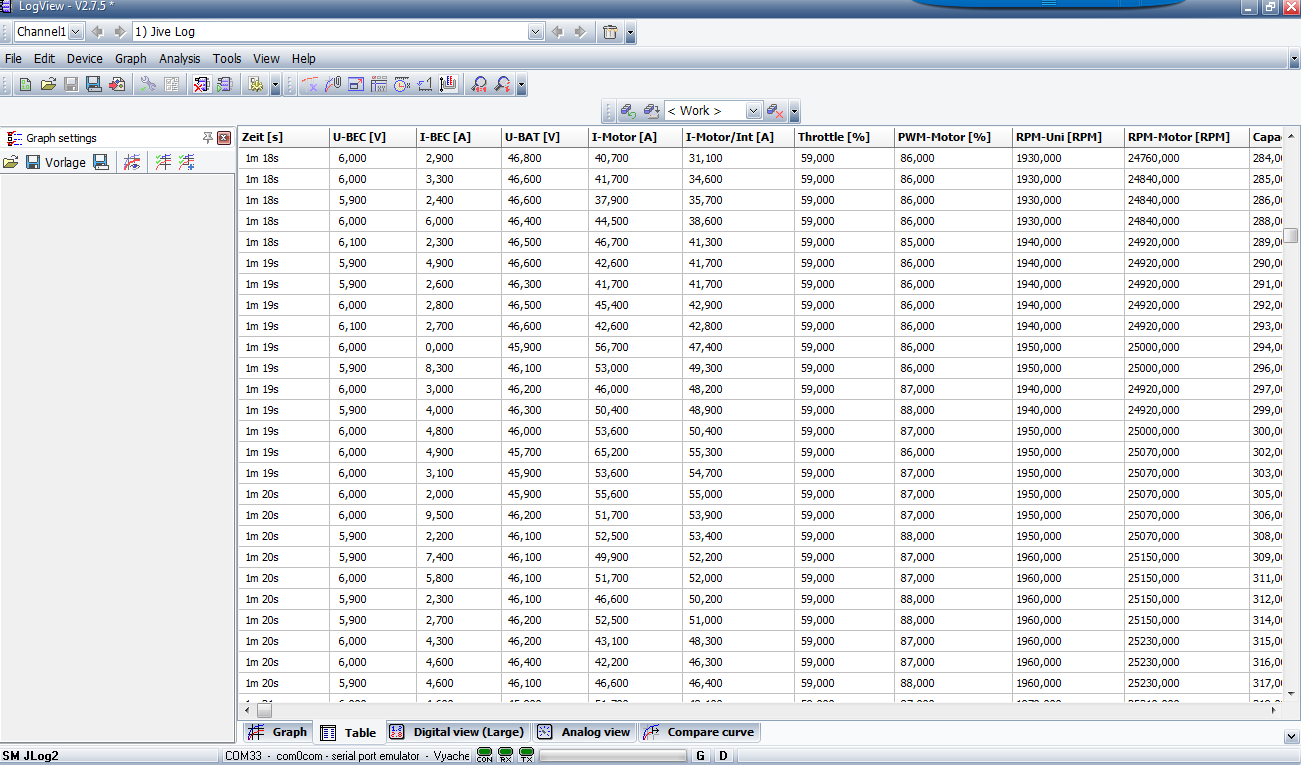Click the blue Save As disk icon
Screen dimensions: 1301x765
[94, 85]
